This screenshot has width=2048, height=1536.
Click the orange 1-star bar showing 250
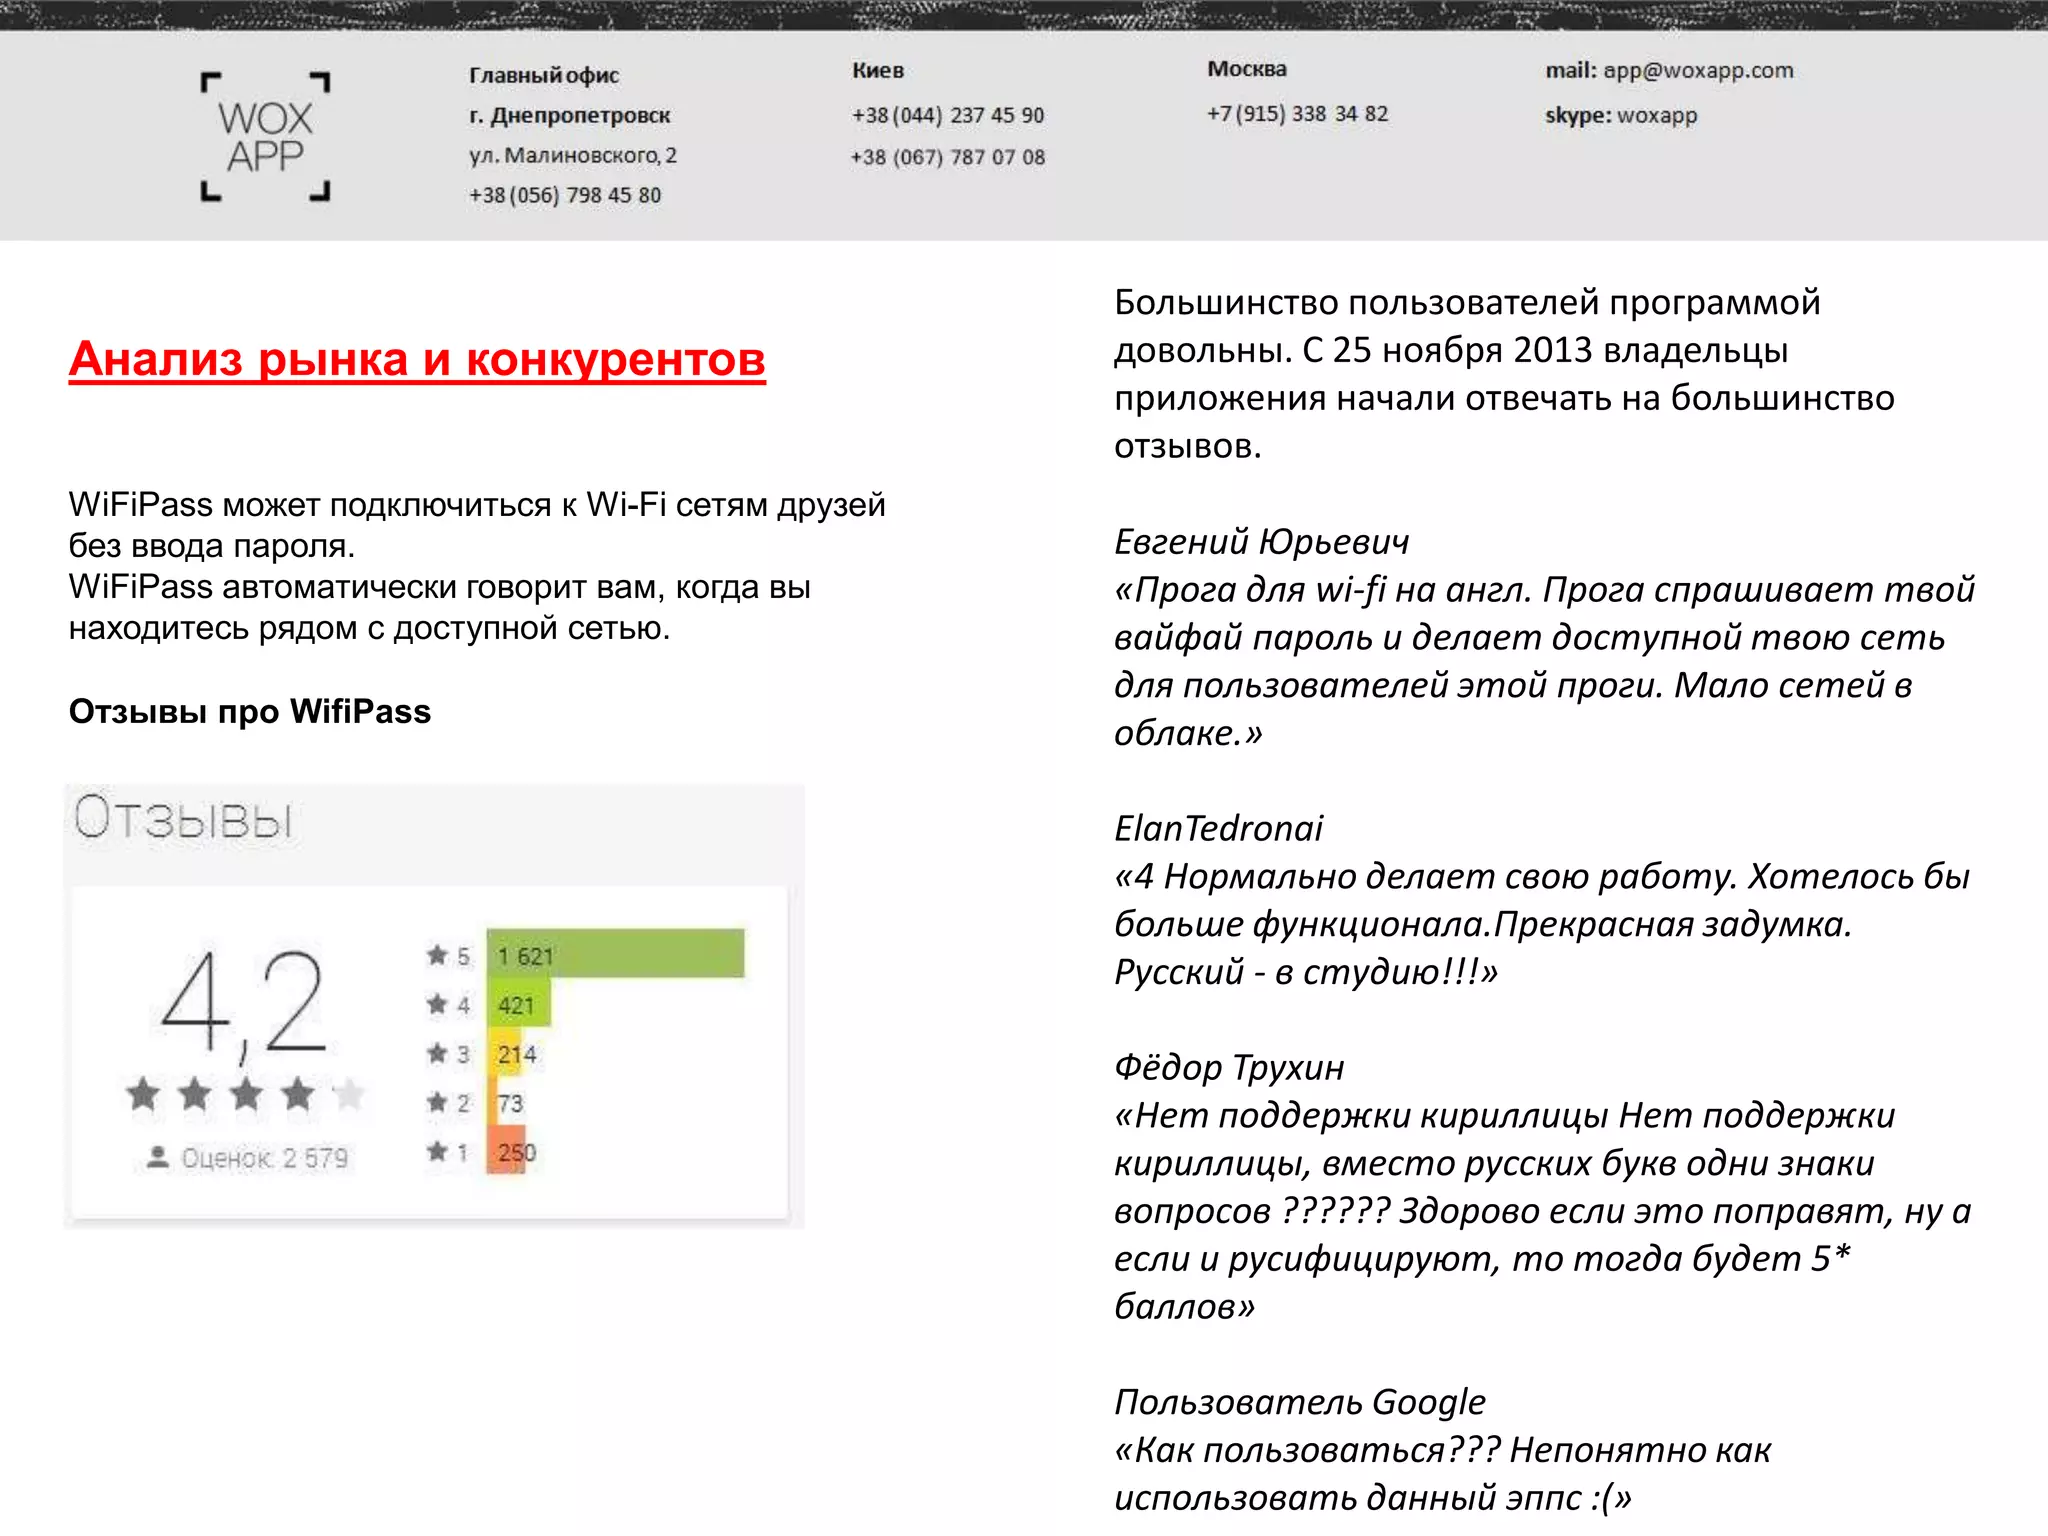[506, 1152]
